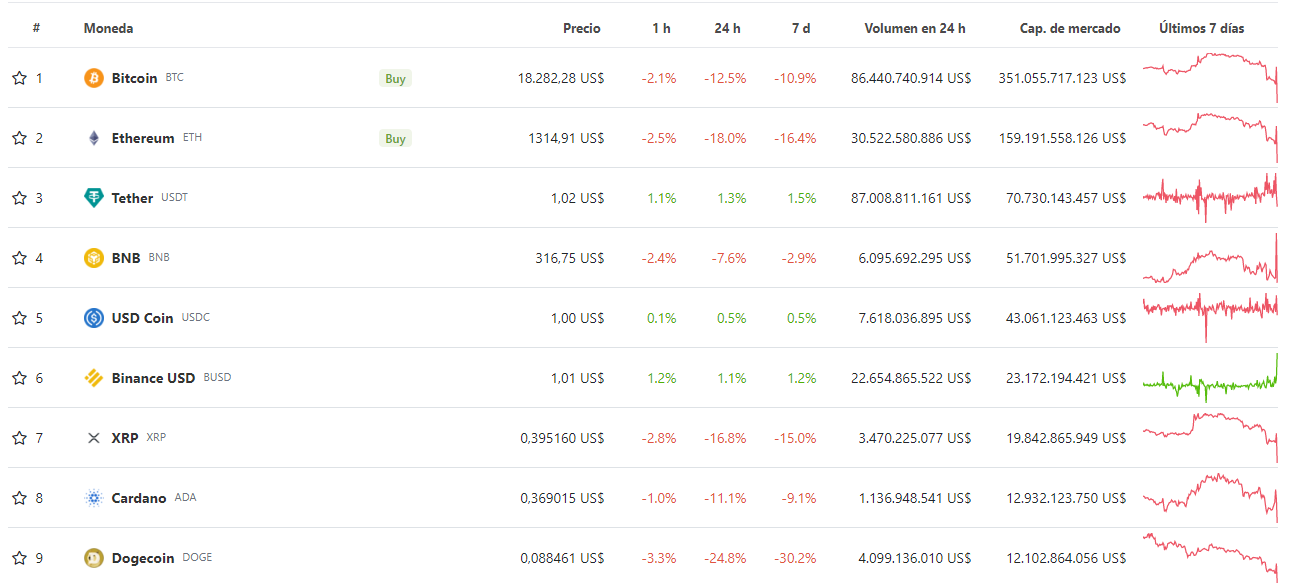
Task: Open the XRP name link
Action: [125, 438]
